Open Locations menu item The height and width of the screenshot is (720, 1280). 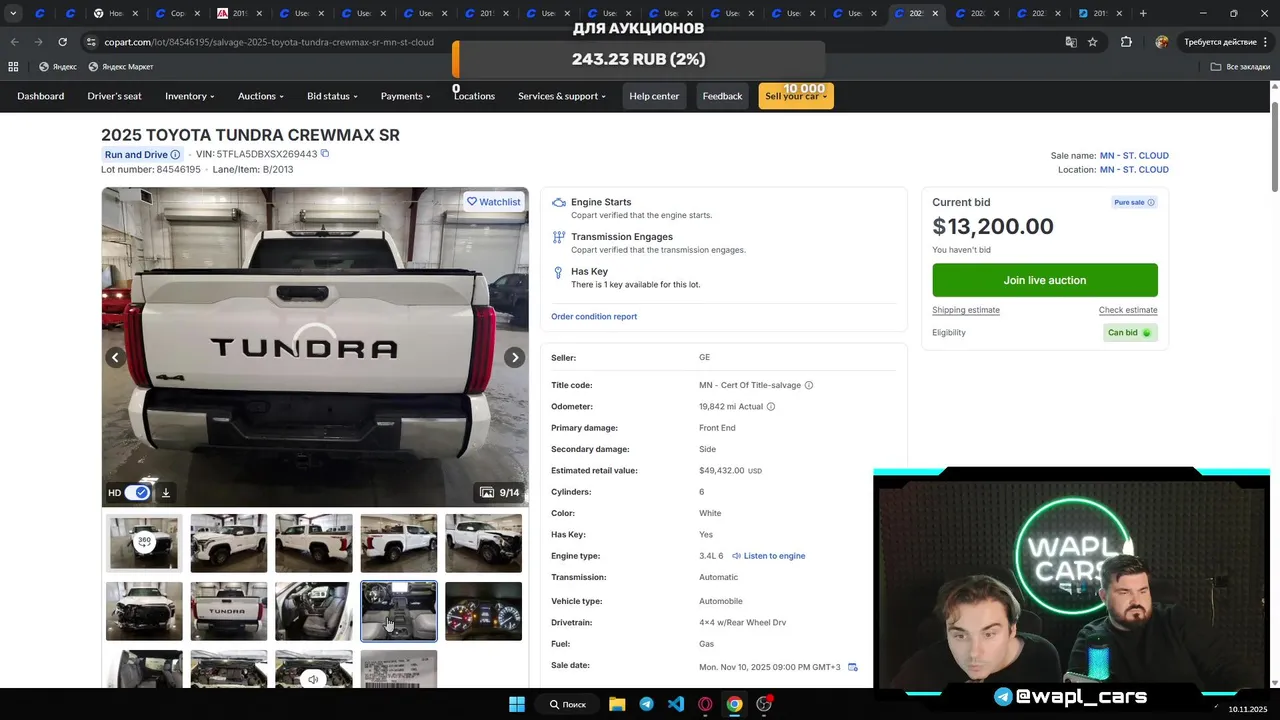point(474,96)
